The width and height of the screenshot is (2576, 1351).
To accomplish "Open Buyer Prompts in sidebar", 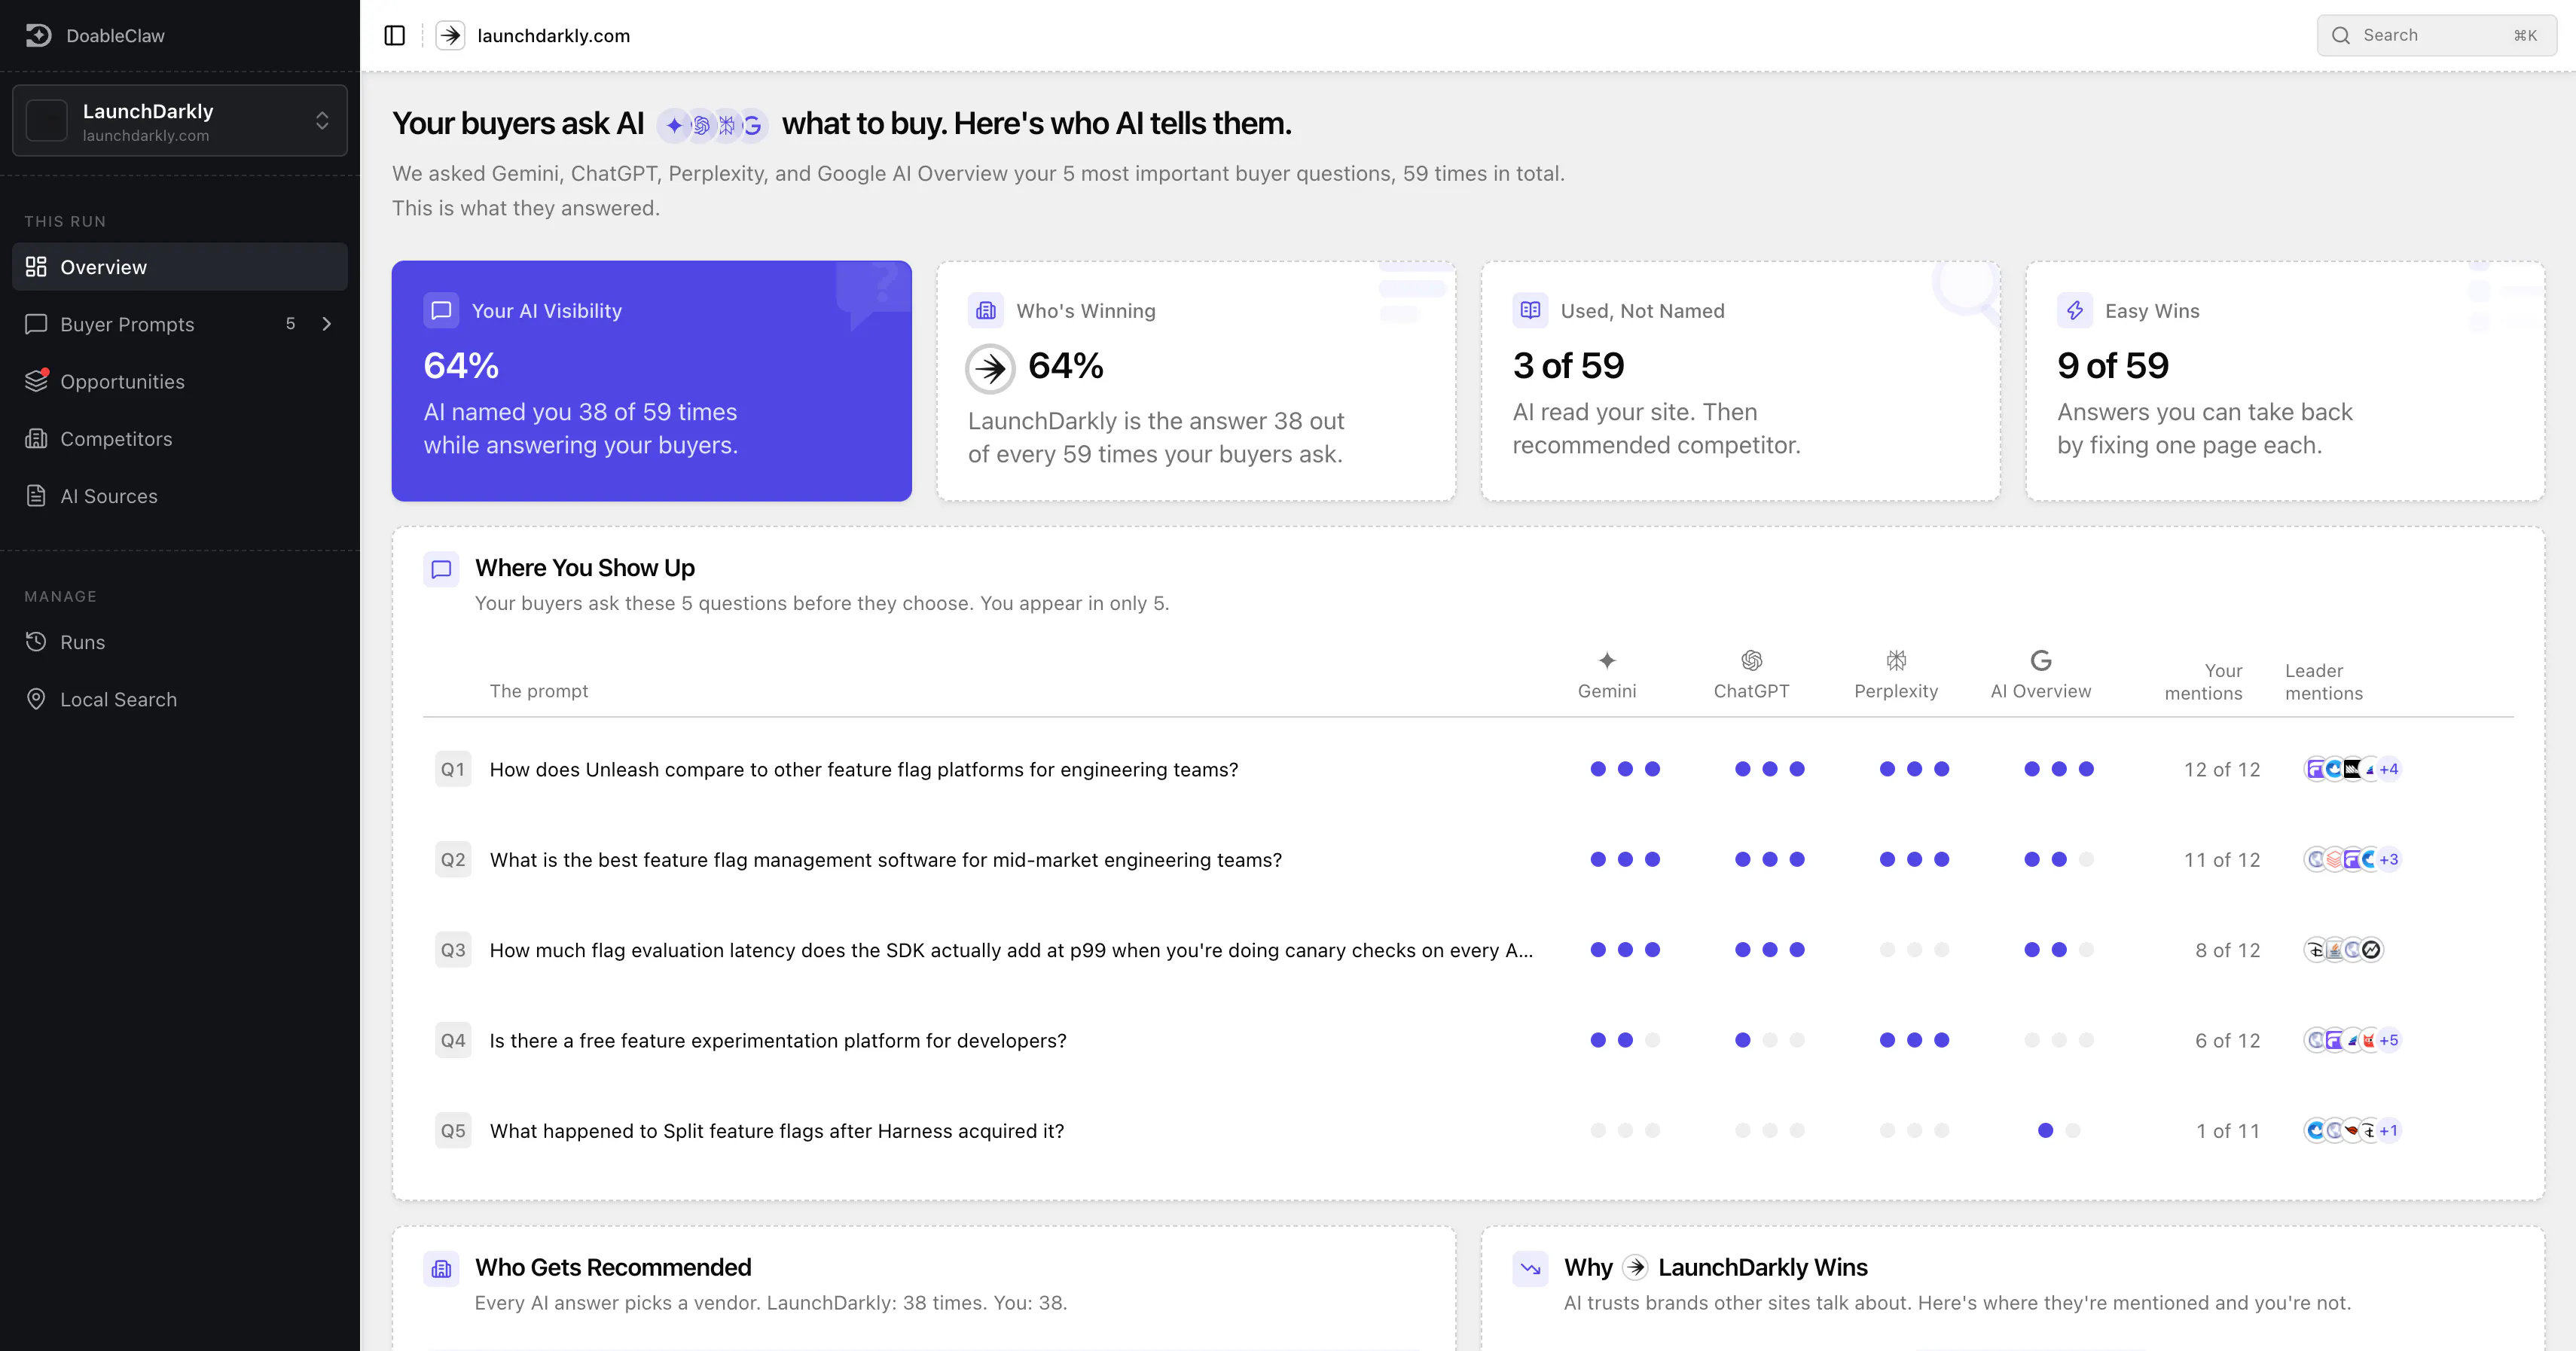I will (x=180, y=324).
